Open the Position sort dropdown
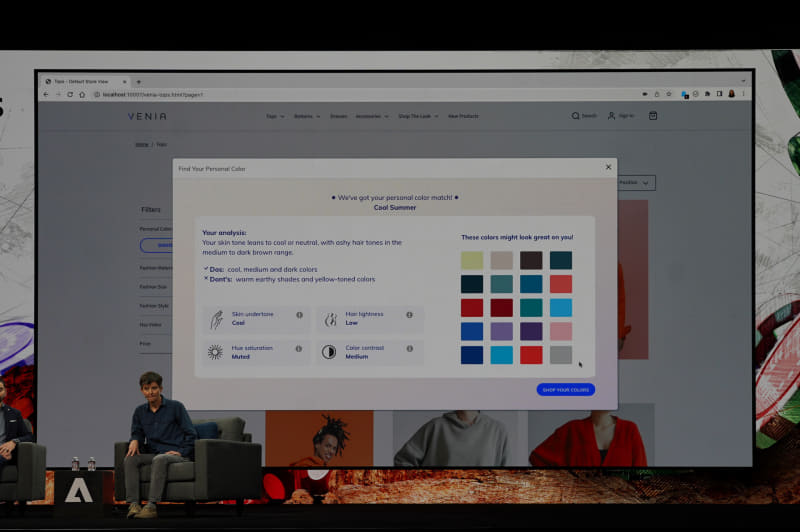 coord(636,183)
